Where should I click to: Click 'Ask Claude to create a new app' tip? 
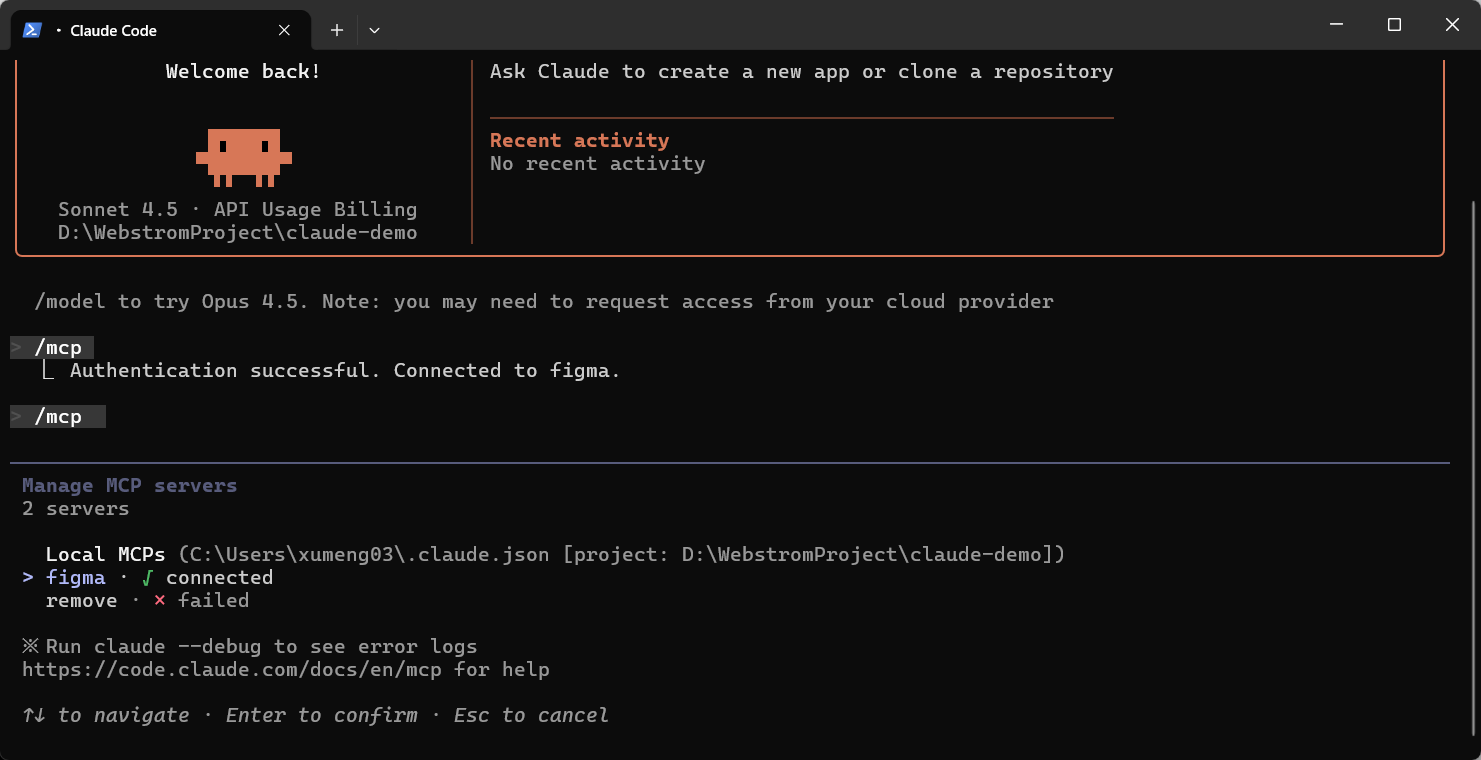click(x=802, y=72)
